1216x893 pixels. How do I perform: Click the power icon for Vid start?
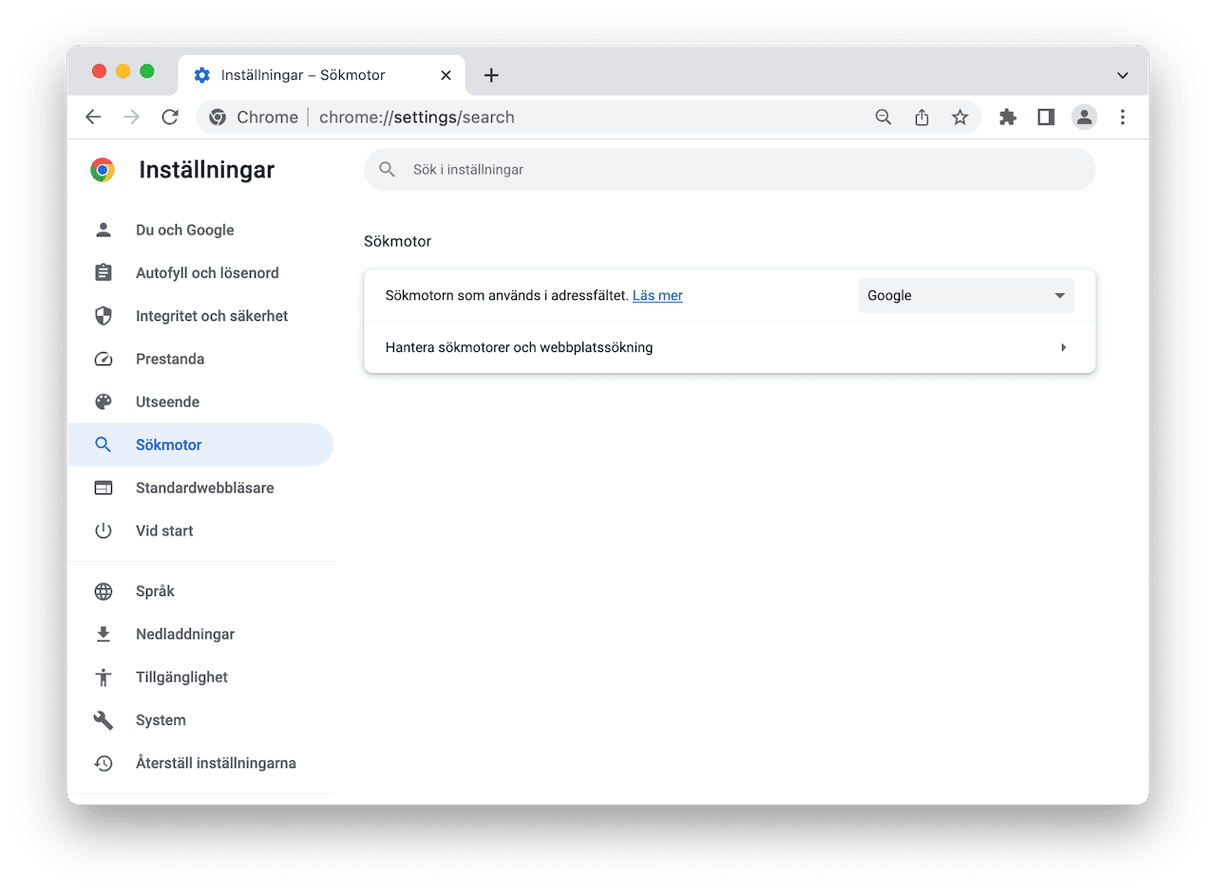pyautogui.click(x=103, y=531)
